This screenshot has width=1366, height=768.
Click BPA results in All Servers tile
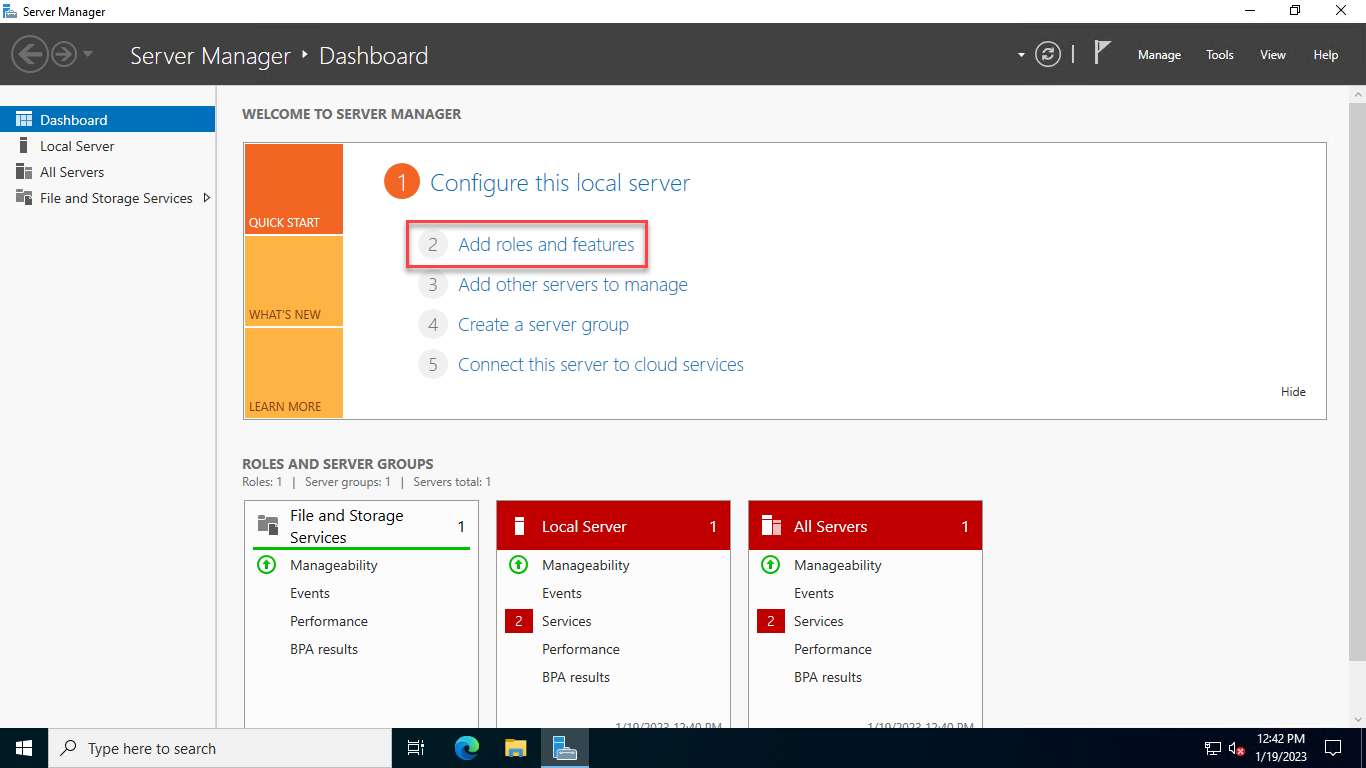[x=828, y=677]
